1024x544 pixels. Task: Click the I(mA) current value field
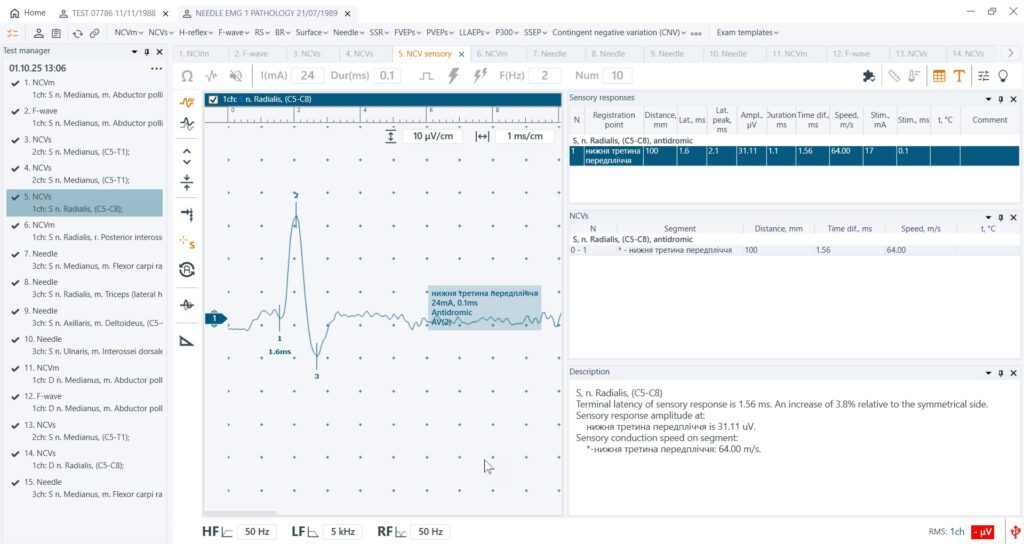pos(307,76)
